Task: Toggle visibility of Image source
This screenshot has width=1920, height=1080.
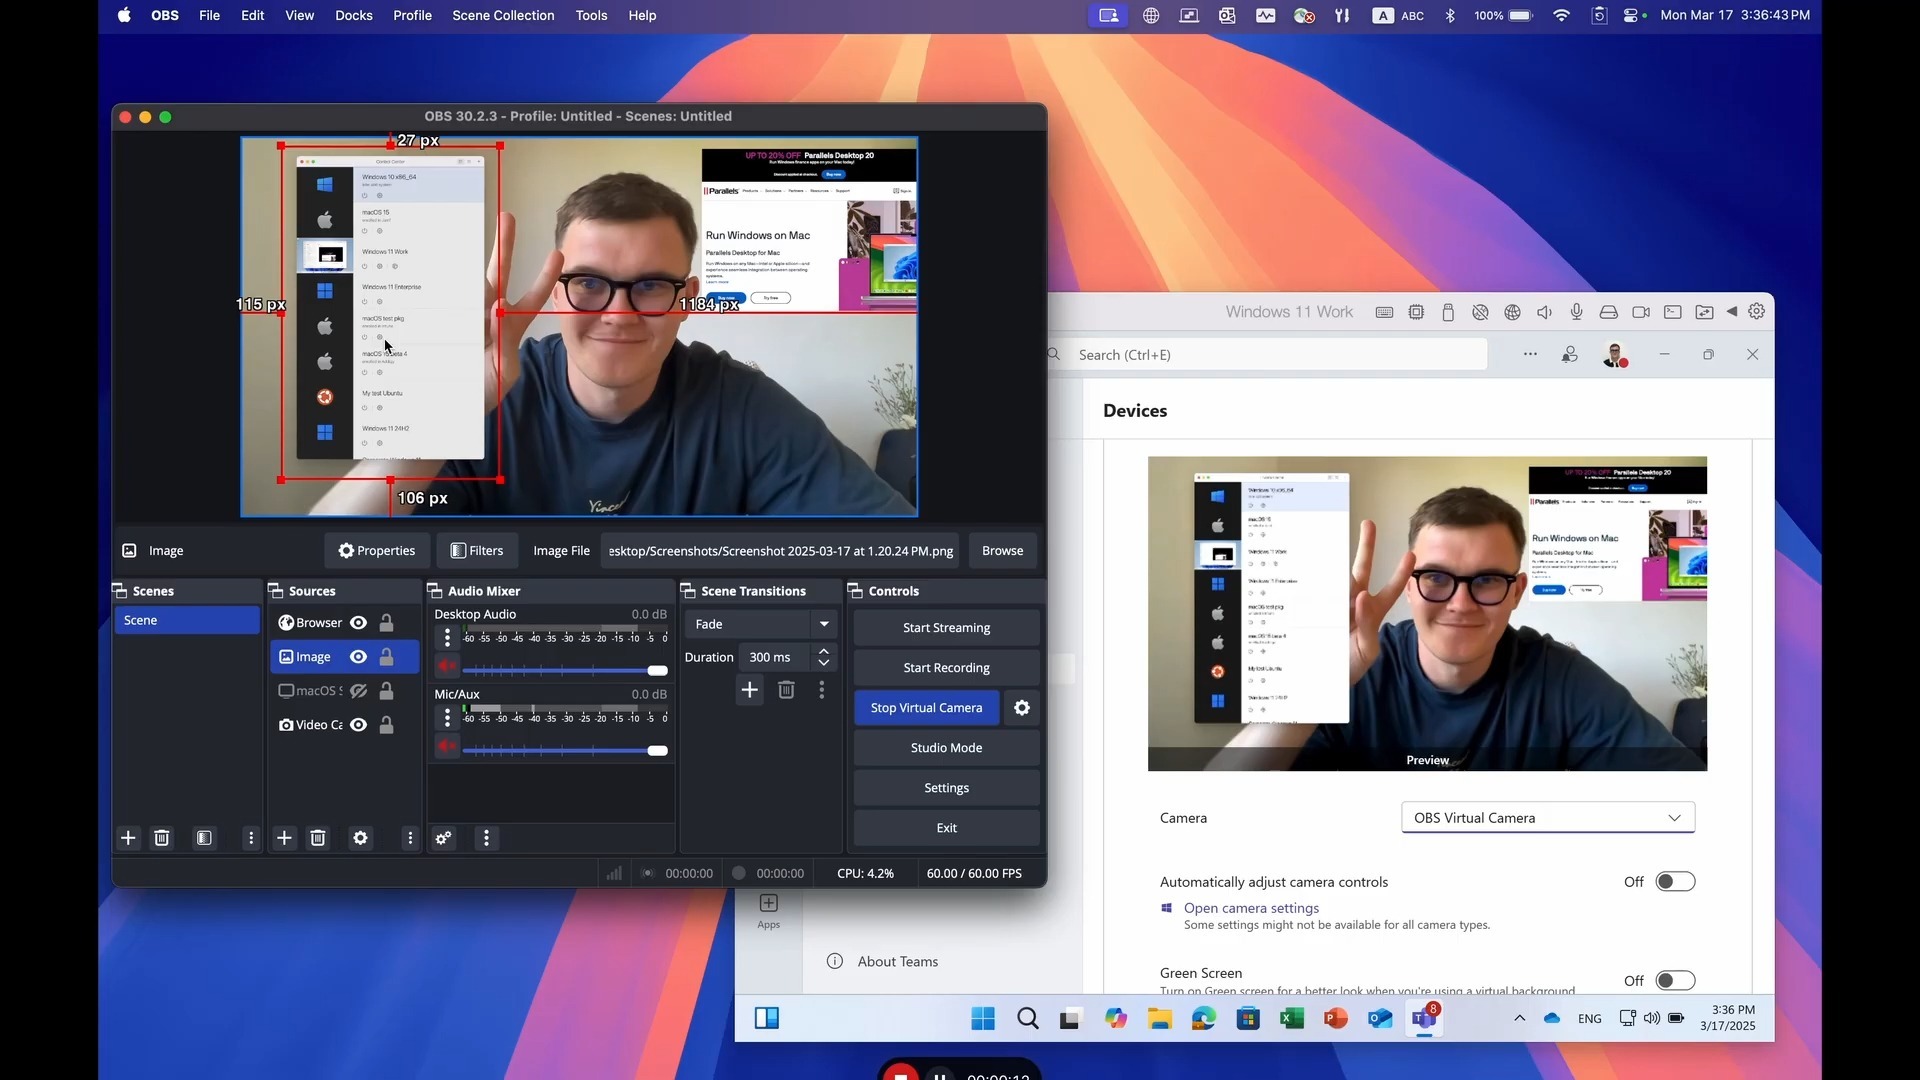Action: pos(358,657)
